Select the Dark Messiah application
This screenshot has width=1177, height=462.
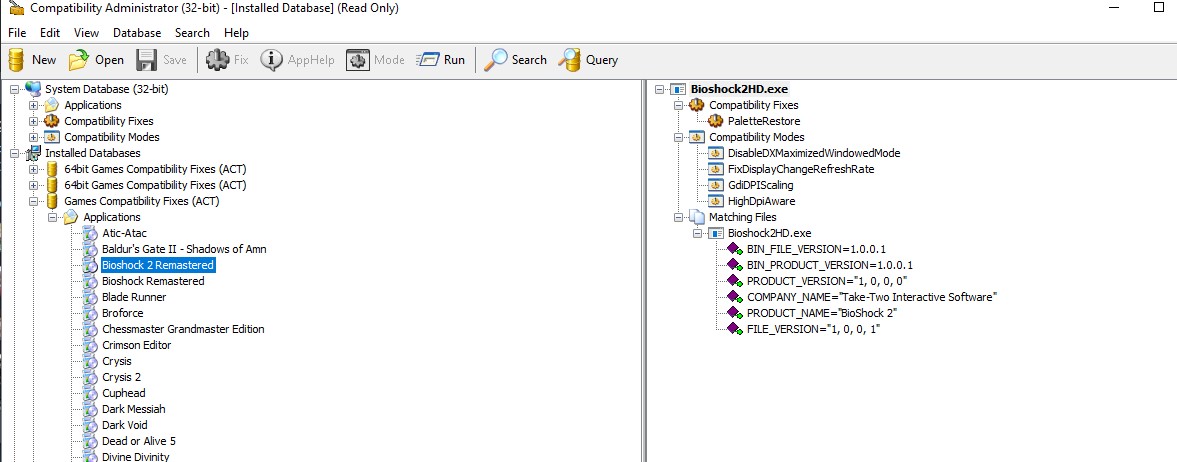134,409
